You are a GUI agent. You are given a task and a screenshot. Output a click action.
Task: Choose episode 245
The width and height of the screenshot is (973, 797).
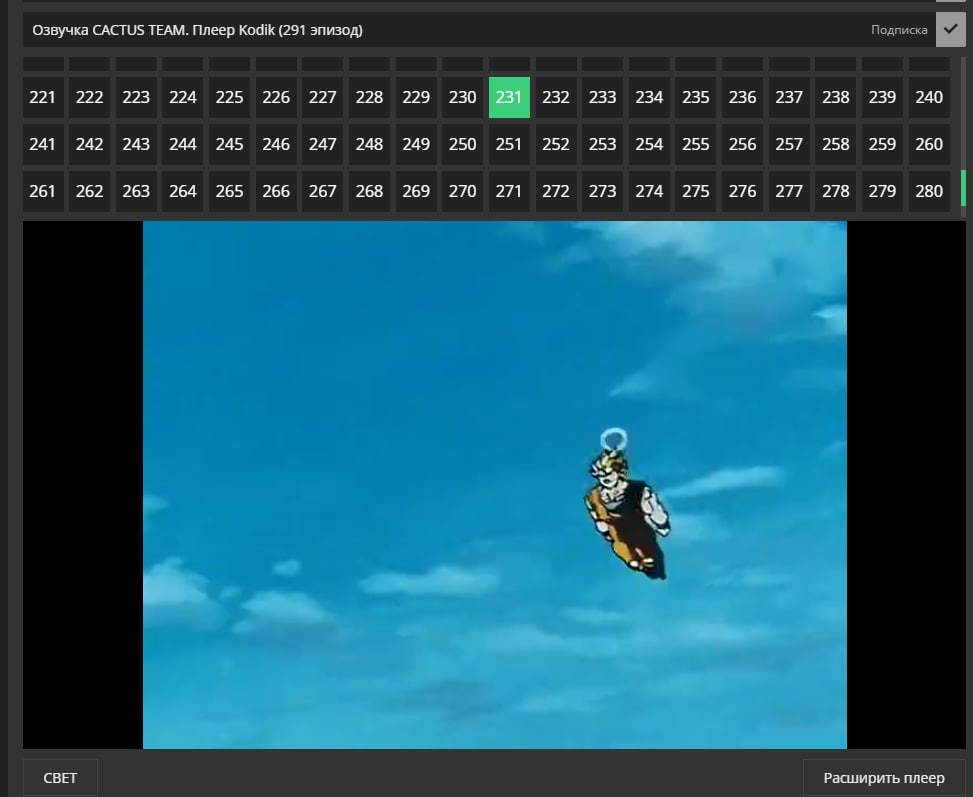click(230, 145)
